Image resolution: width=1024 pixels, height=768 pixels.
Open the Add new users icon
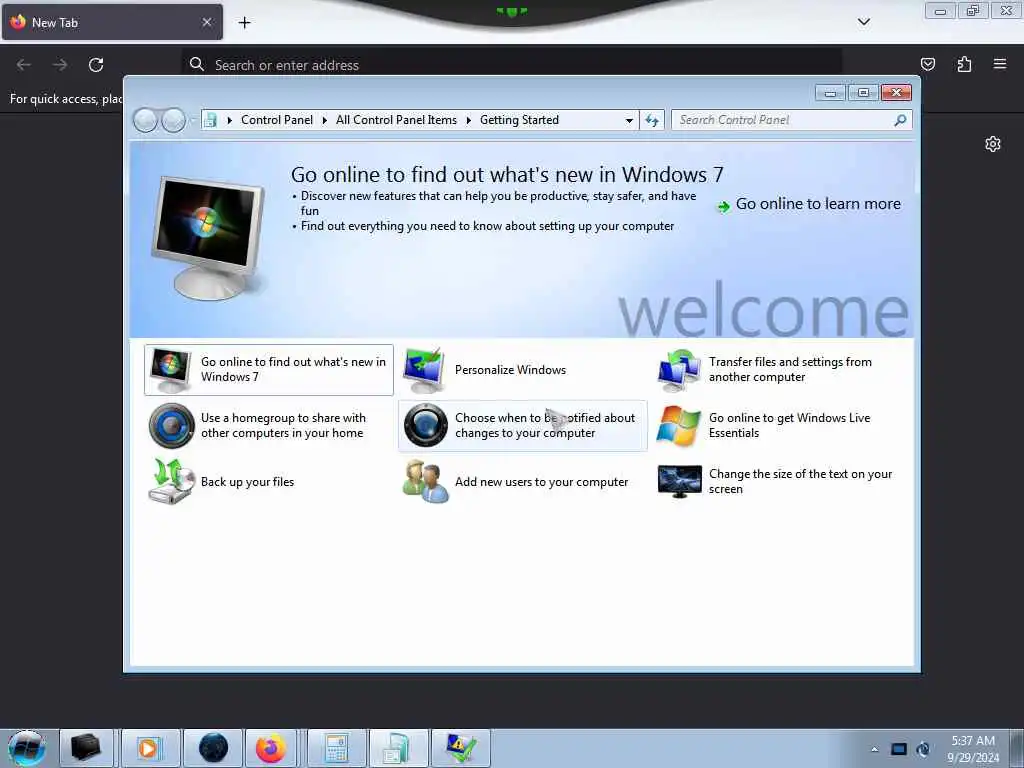pos(425,482)
